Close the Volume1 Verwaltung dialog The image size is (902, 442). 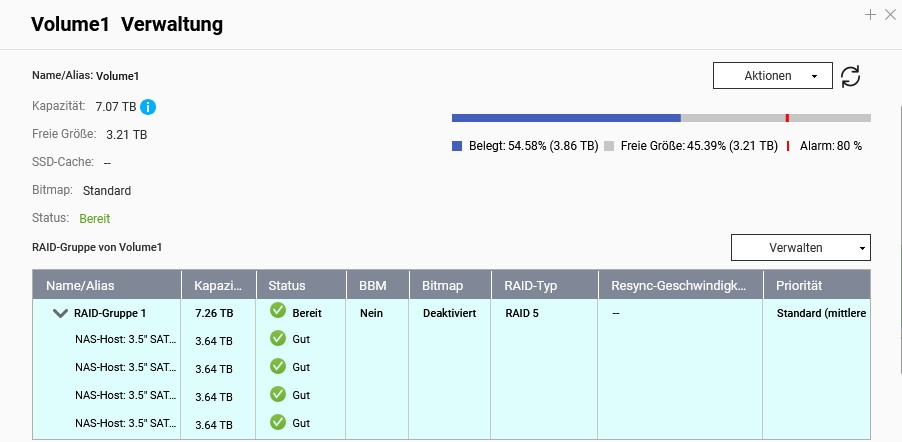point(890,14)
